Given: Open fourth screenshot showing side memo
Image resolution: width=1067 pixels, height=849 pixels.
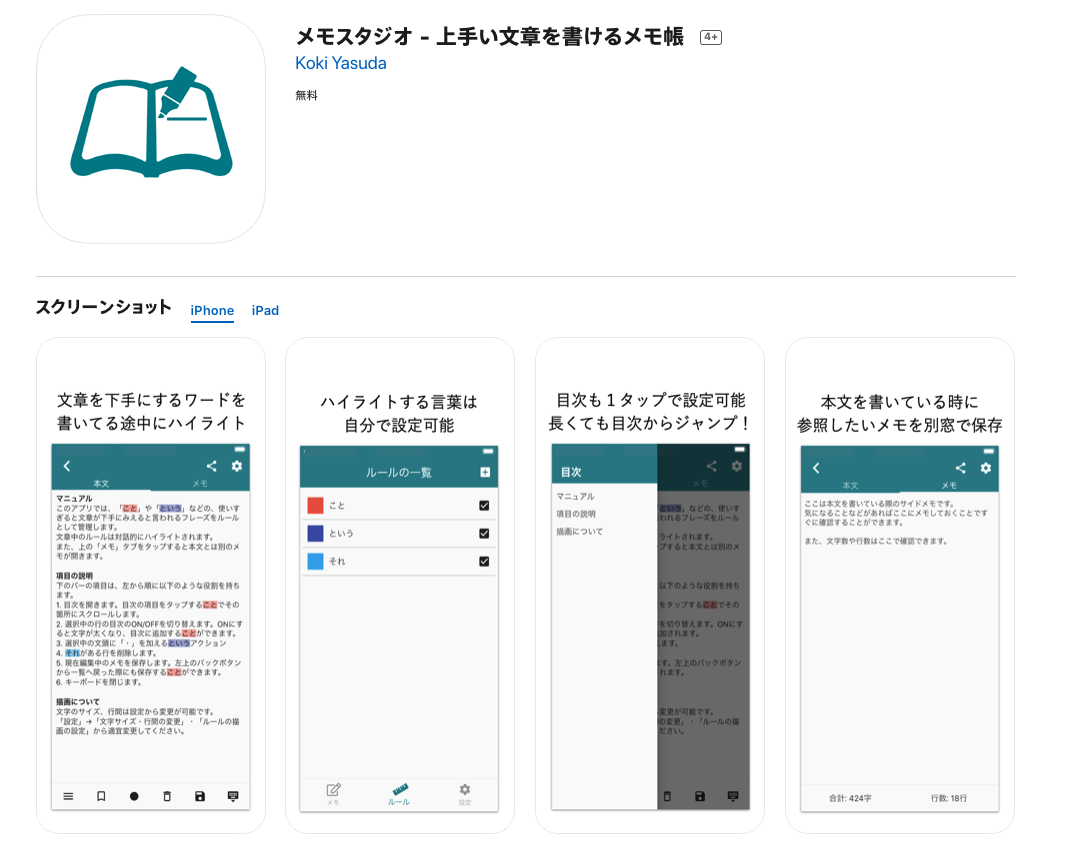Looking at the screenshot, I should [x=900, y=585].
